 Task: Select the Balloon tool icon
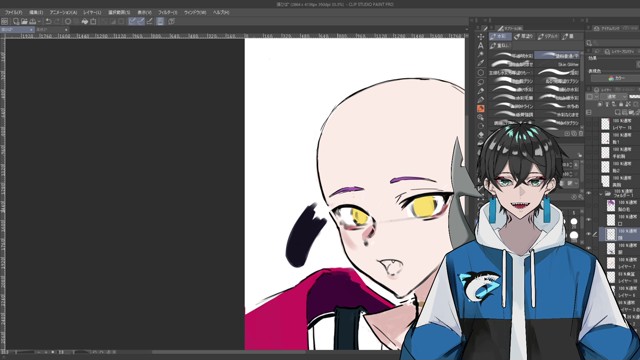pos(480,82)
